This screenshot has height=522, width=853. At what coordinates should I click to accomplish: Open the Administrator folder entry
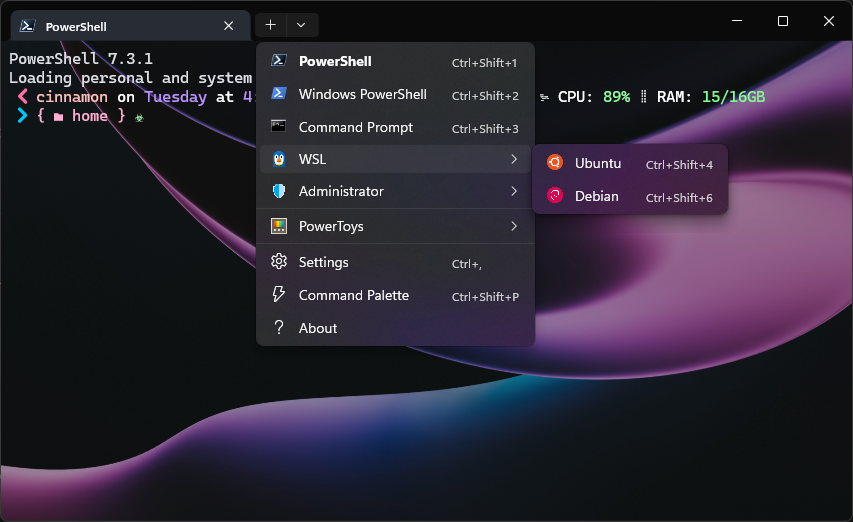tap(395, 191)
